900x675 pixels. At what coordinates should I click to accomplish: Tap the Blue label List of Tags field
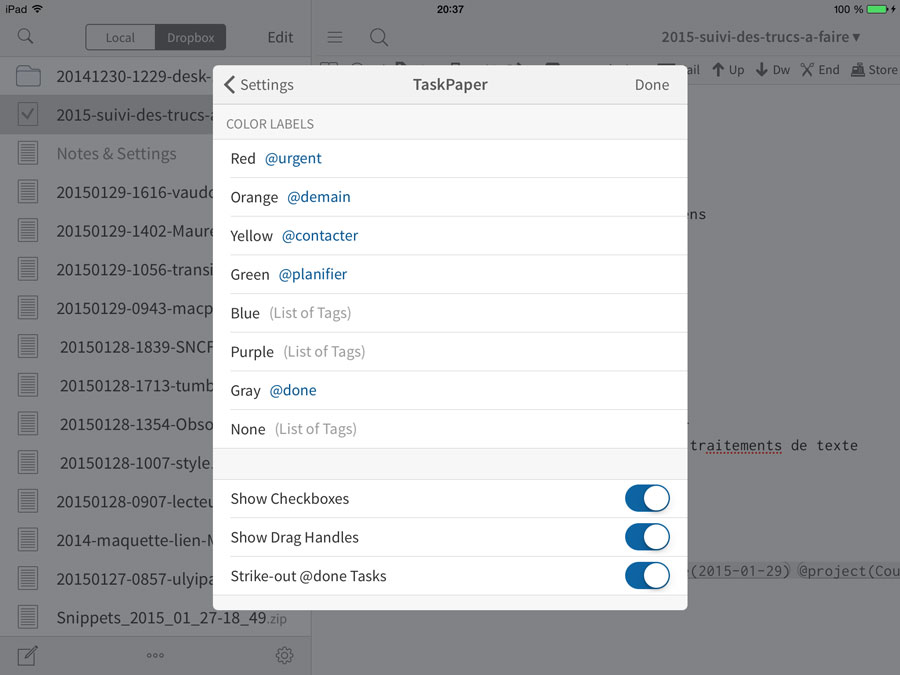click(310, 313)
